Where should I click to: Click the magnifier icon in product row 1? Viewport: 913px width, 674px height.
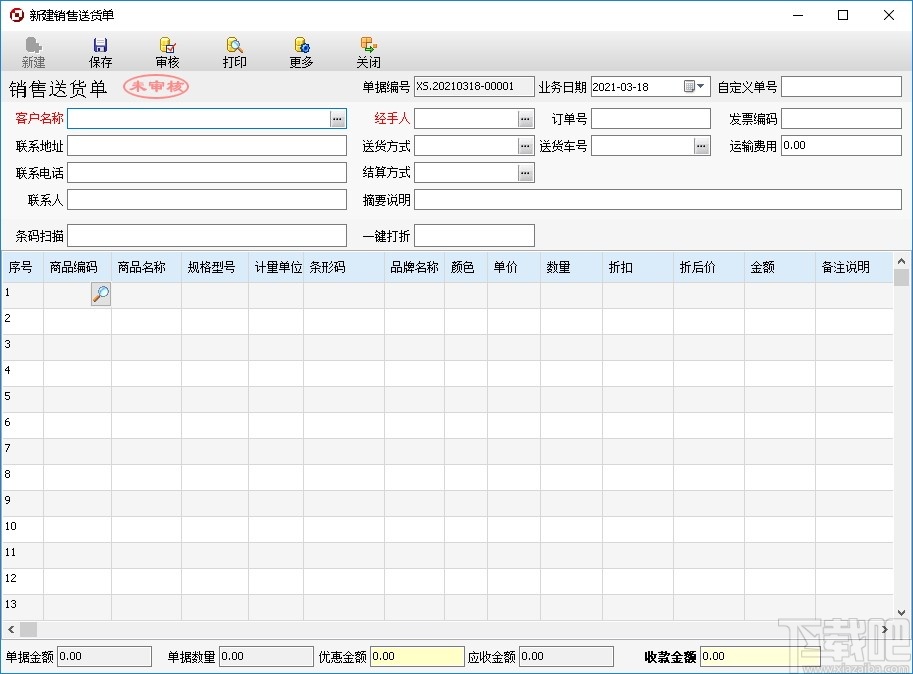tap(99, 294)
